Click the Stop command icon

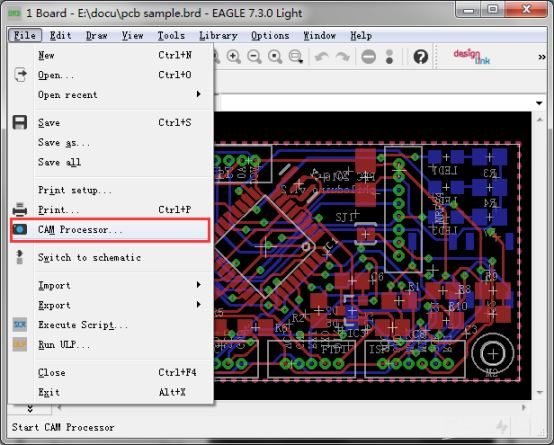(369, 57)
